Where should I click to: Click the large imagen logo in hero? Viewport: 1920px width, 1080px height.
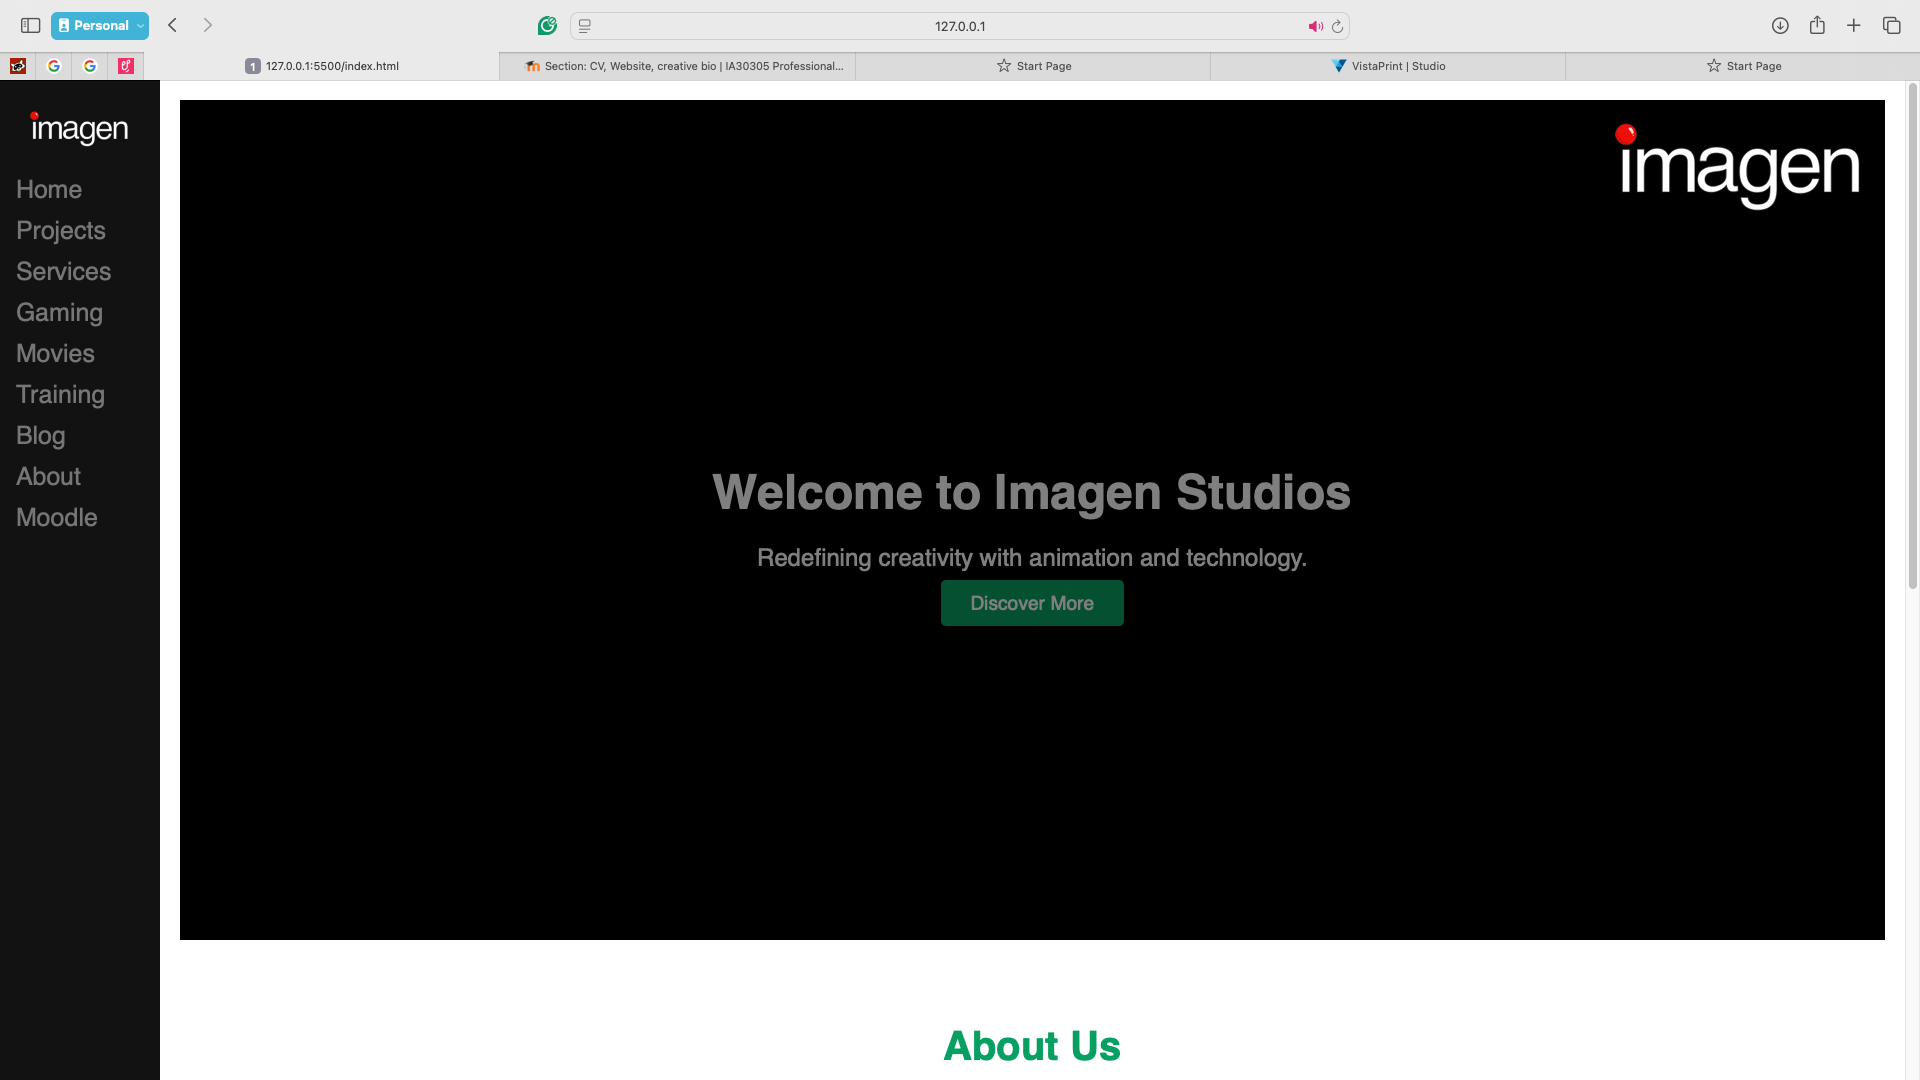pyautogui.click(x=1738, y=166)
